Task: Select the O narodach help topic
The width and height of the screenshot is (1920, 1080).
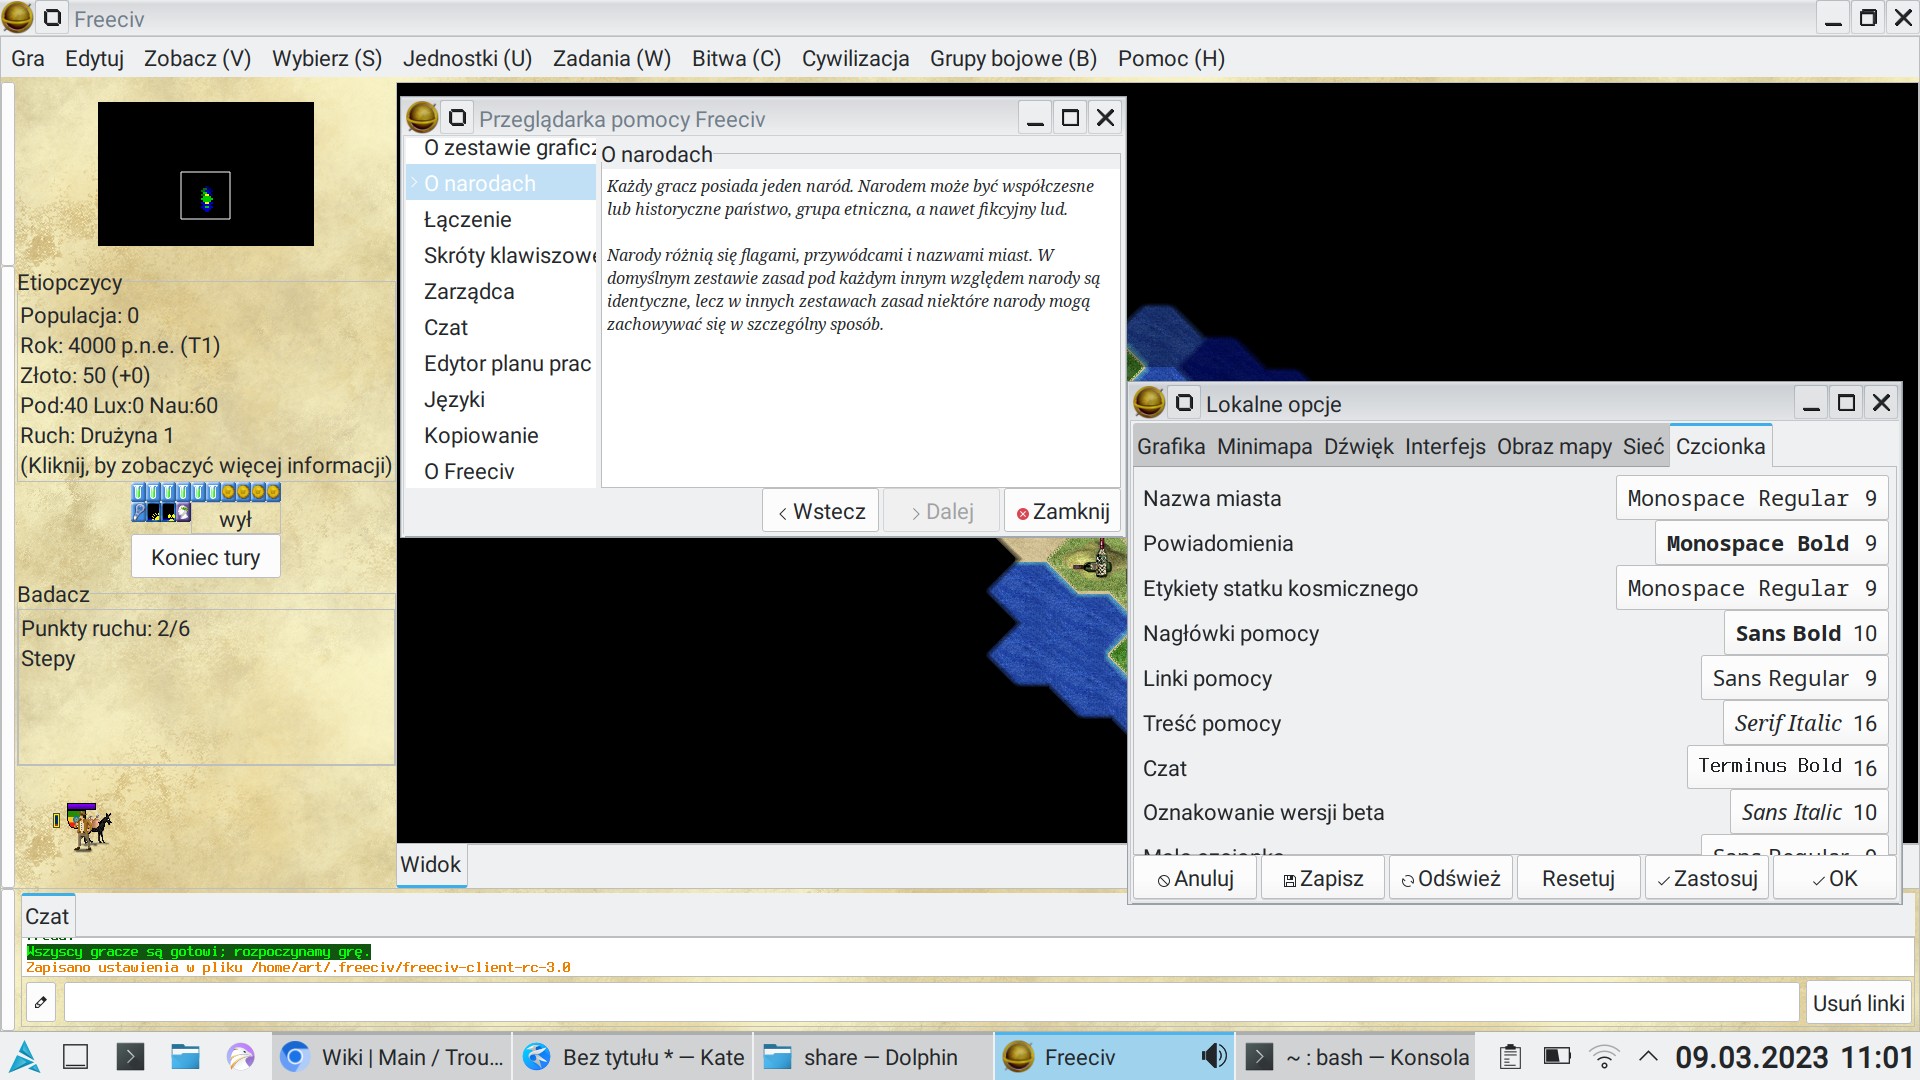Action: 501,183
